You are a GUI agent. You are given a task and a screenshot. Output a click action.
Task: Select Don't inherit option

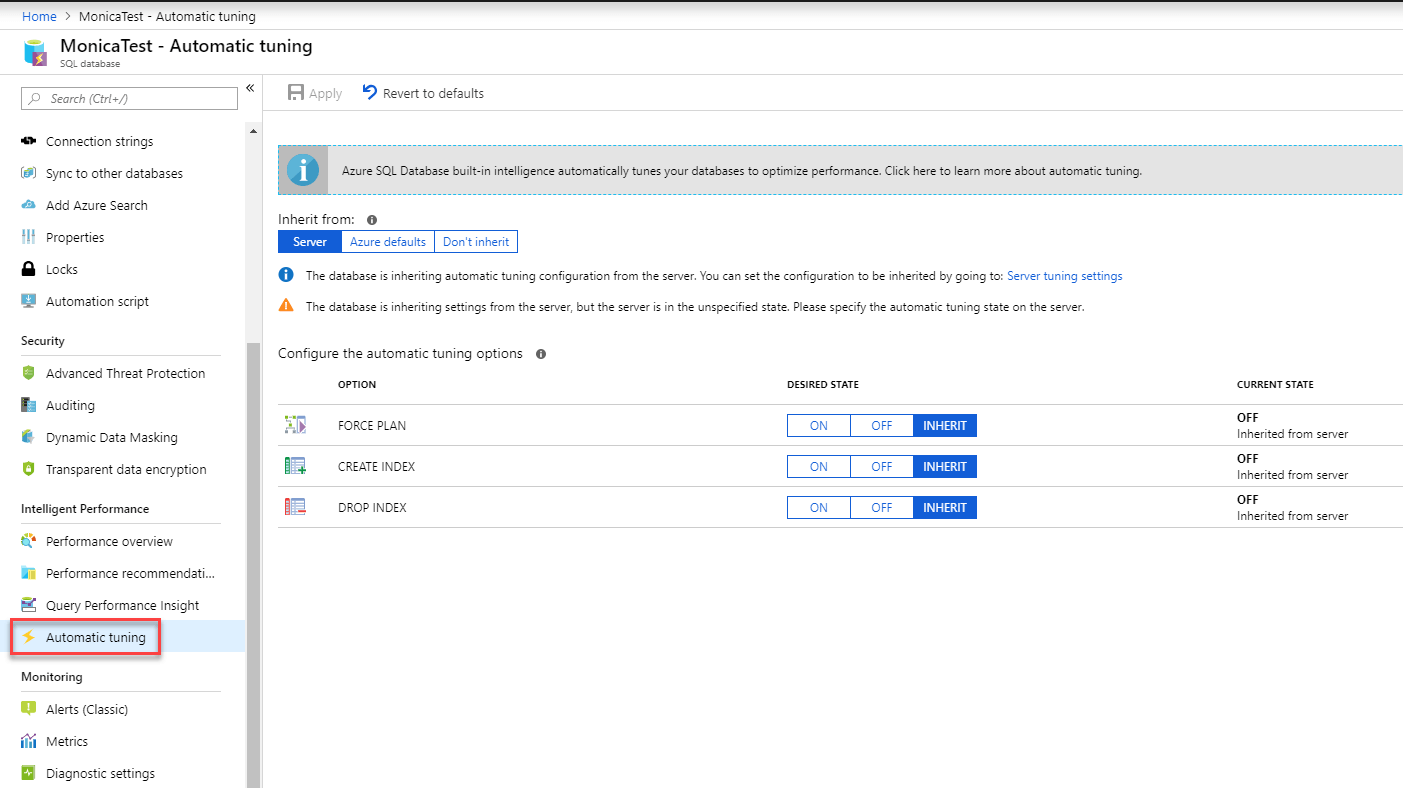[476, 242]
